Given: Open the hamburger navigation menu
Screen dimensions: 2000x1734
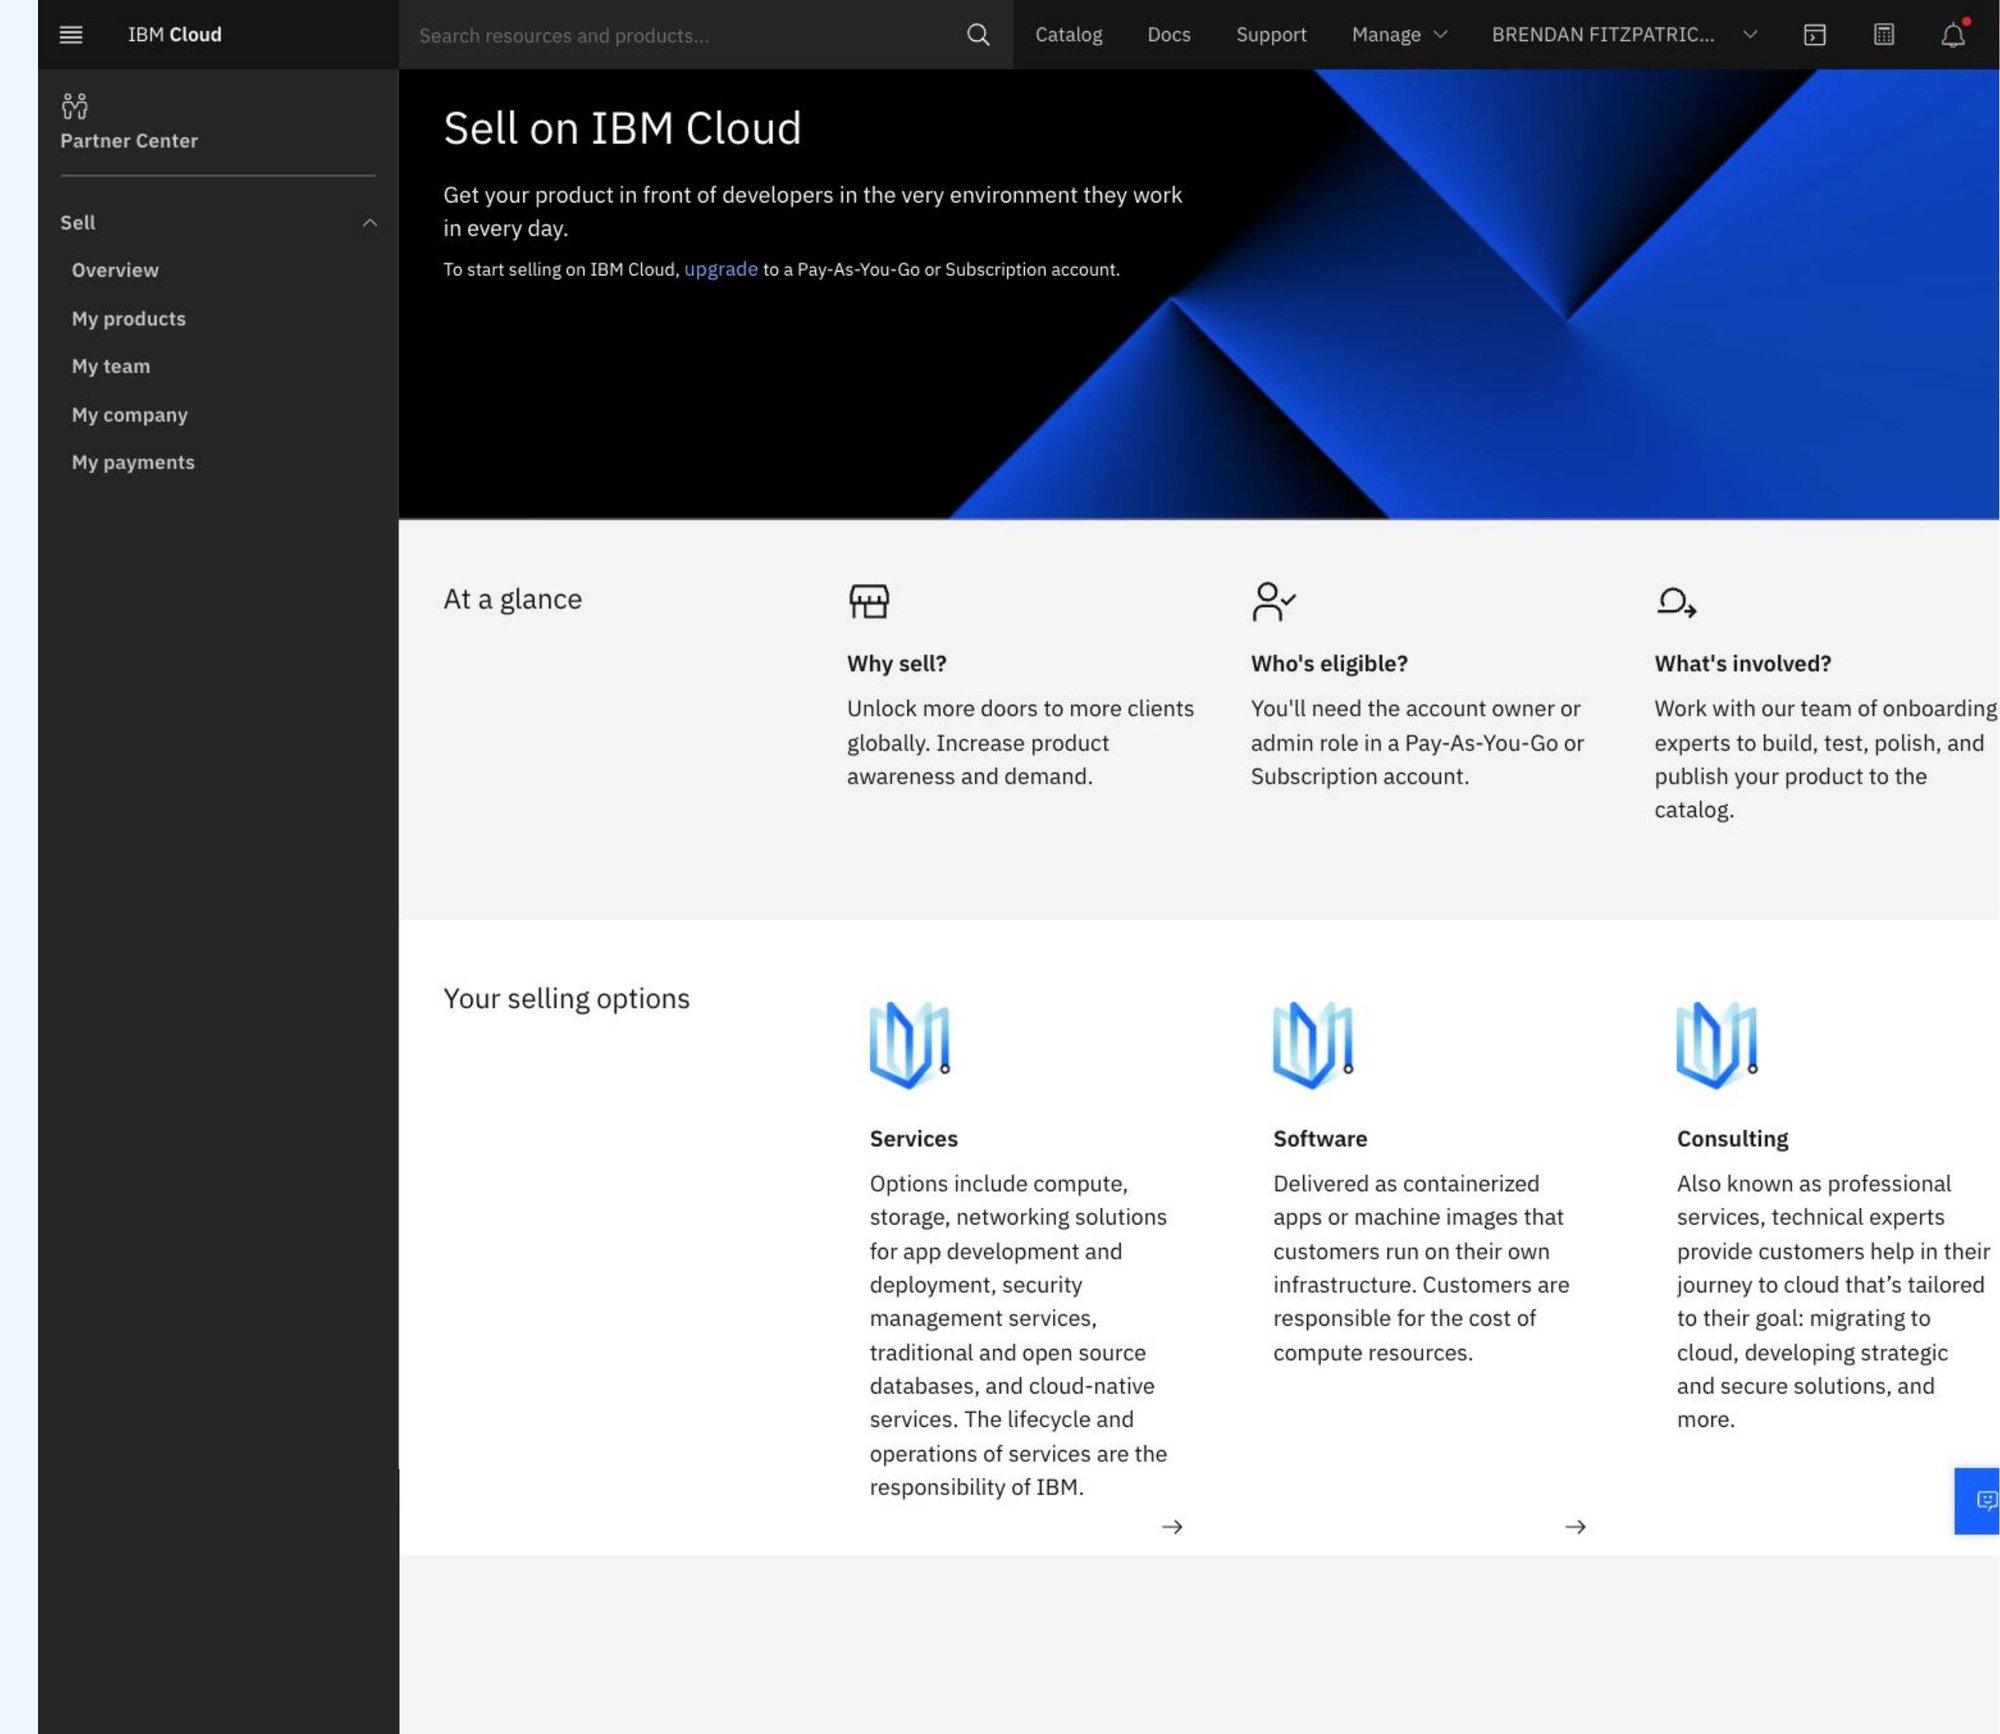Looking at the screenshot, I should (x=71, y=35).
